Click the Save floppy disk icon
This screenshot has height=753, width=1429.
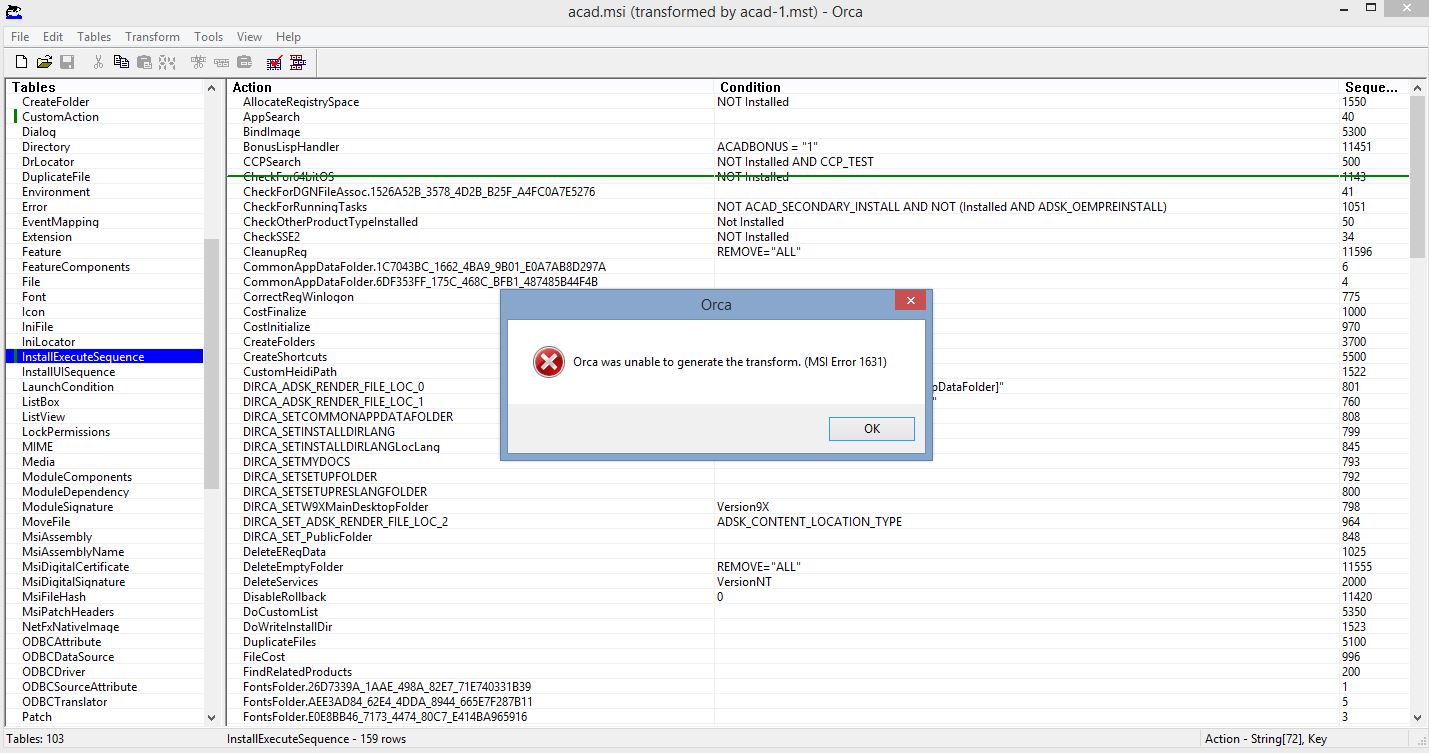coord(67,62)
